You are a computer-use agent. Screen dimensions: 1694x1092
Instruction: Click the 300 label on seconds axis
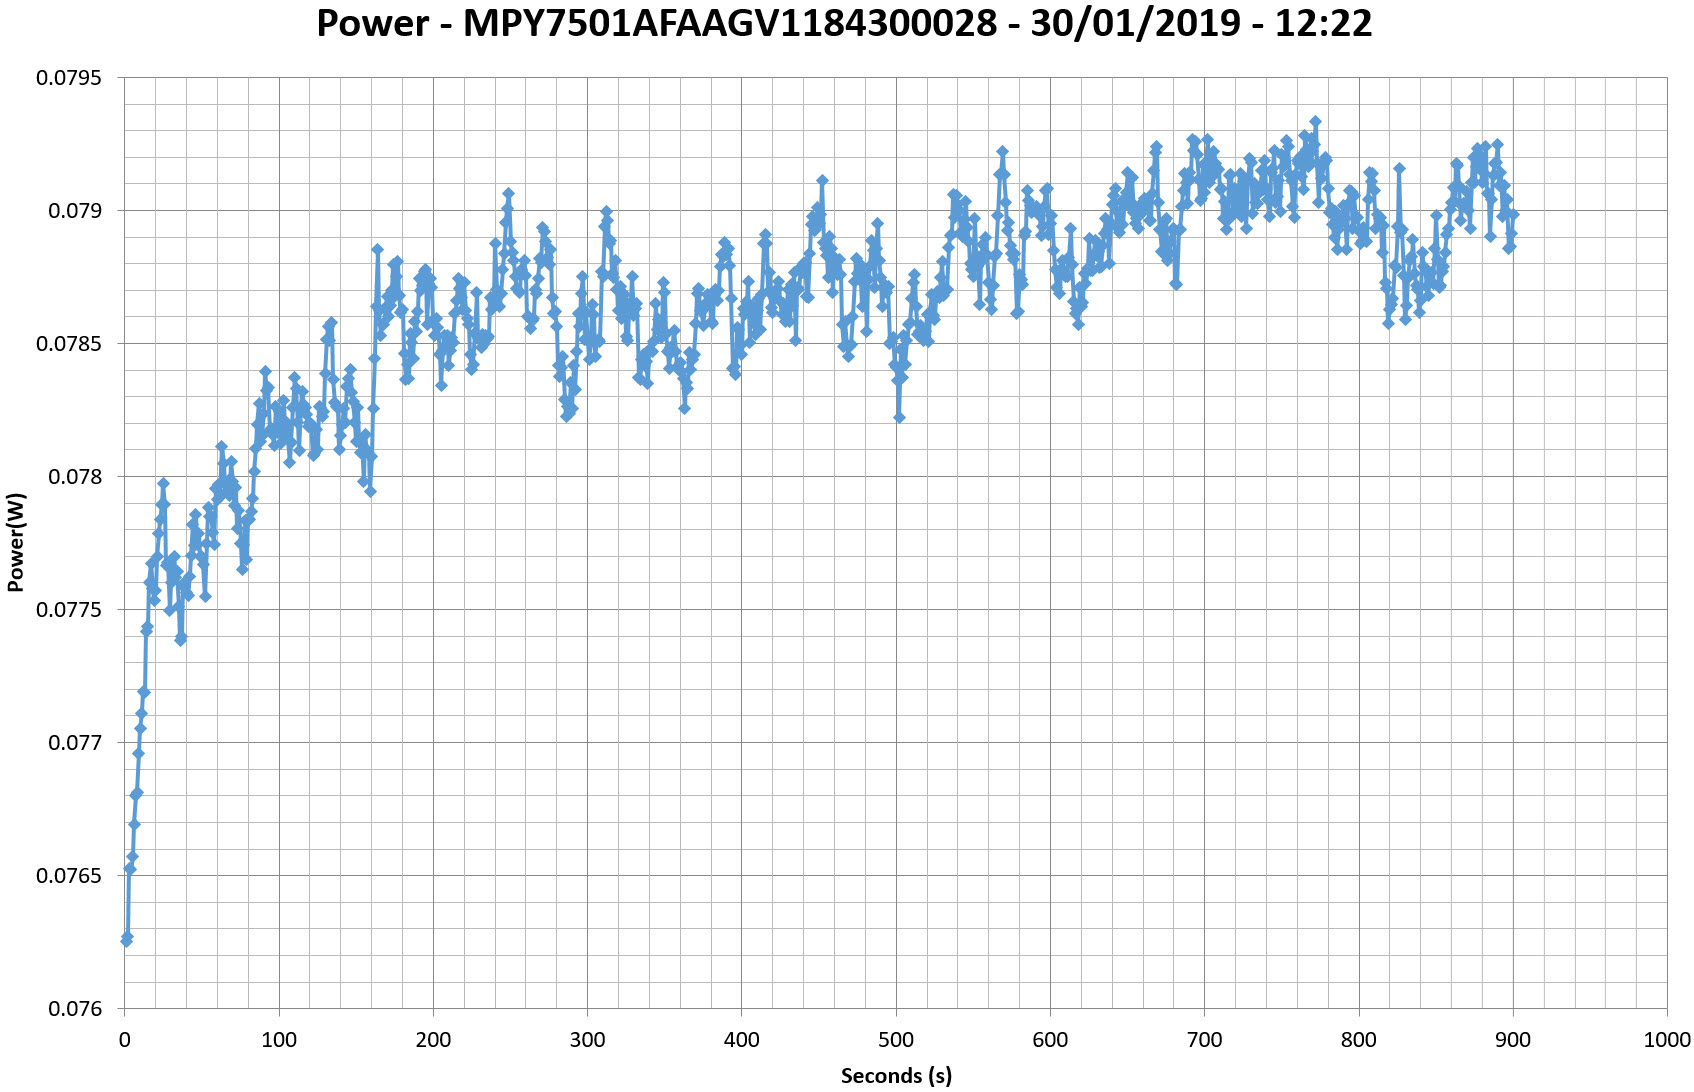[587, 1040]
